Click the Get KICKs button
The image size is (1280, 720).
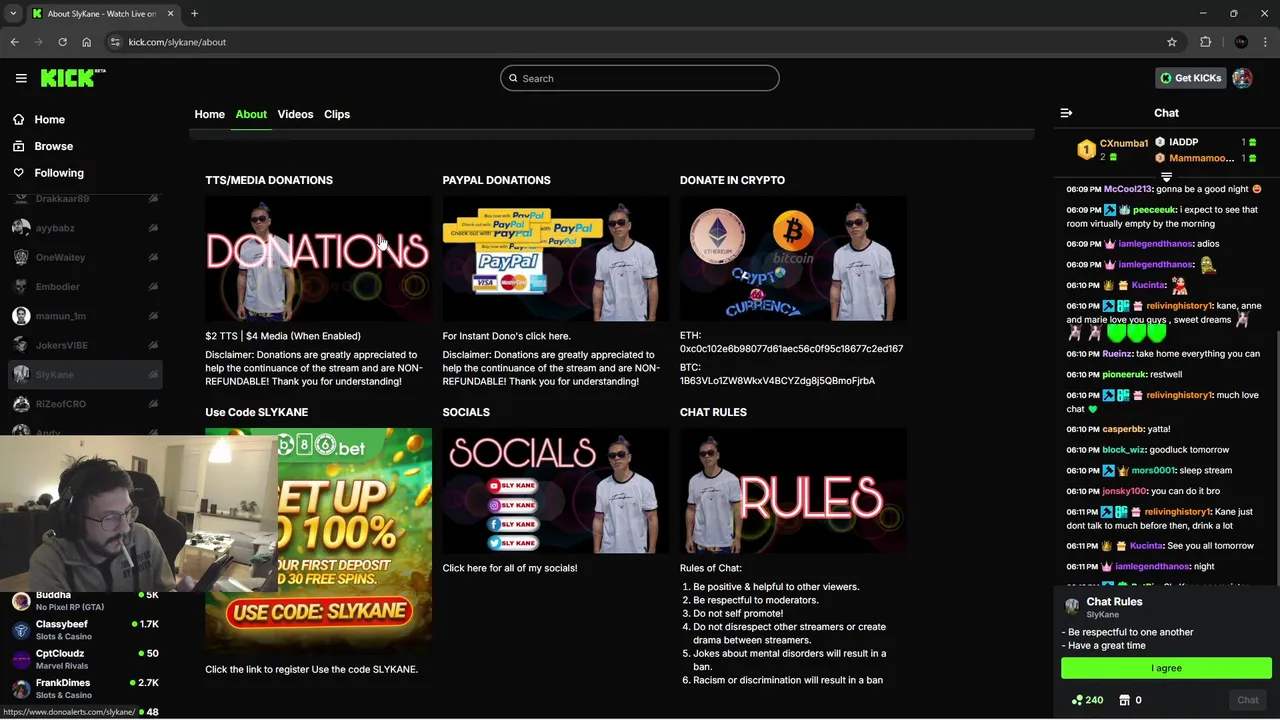[1189, 78]
